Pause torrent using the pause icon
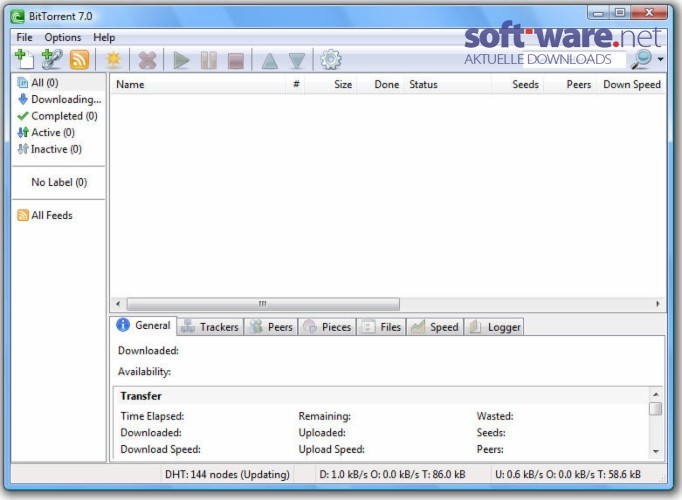Viewport: 682px width, 500px height. click(209, 60)
